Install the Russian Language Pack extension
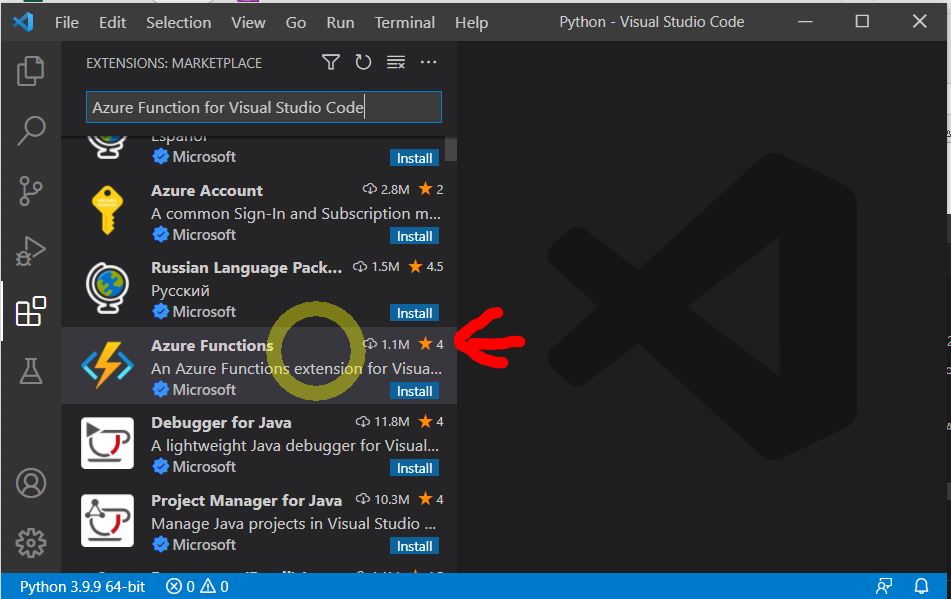This screenshot has width=951, height=599. pyautogui.click(x=414, y=313)
